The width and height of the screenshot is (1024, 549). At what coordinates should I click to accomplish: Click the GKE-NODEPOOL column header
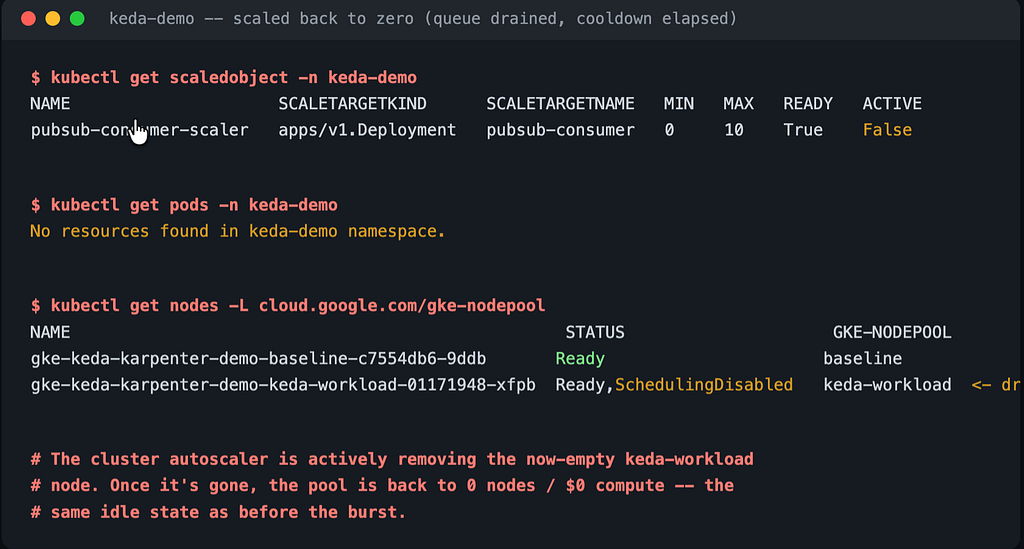point(891,332)
